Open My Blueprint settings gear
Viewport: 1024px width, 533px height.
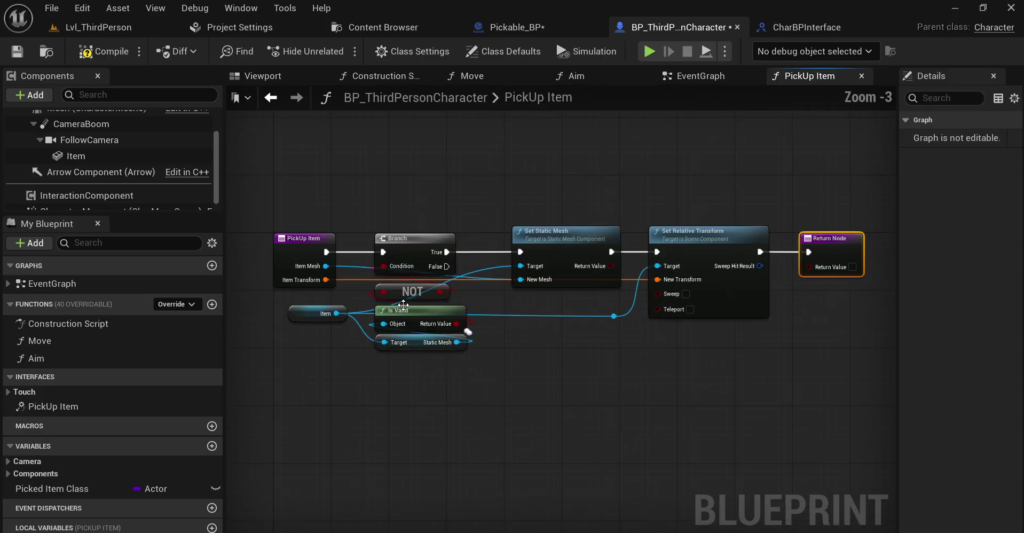point(212,243)
